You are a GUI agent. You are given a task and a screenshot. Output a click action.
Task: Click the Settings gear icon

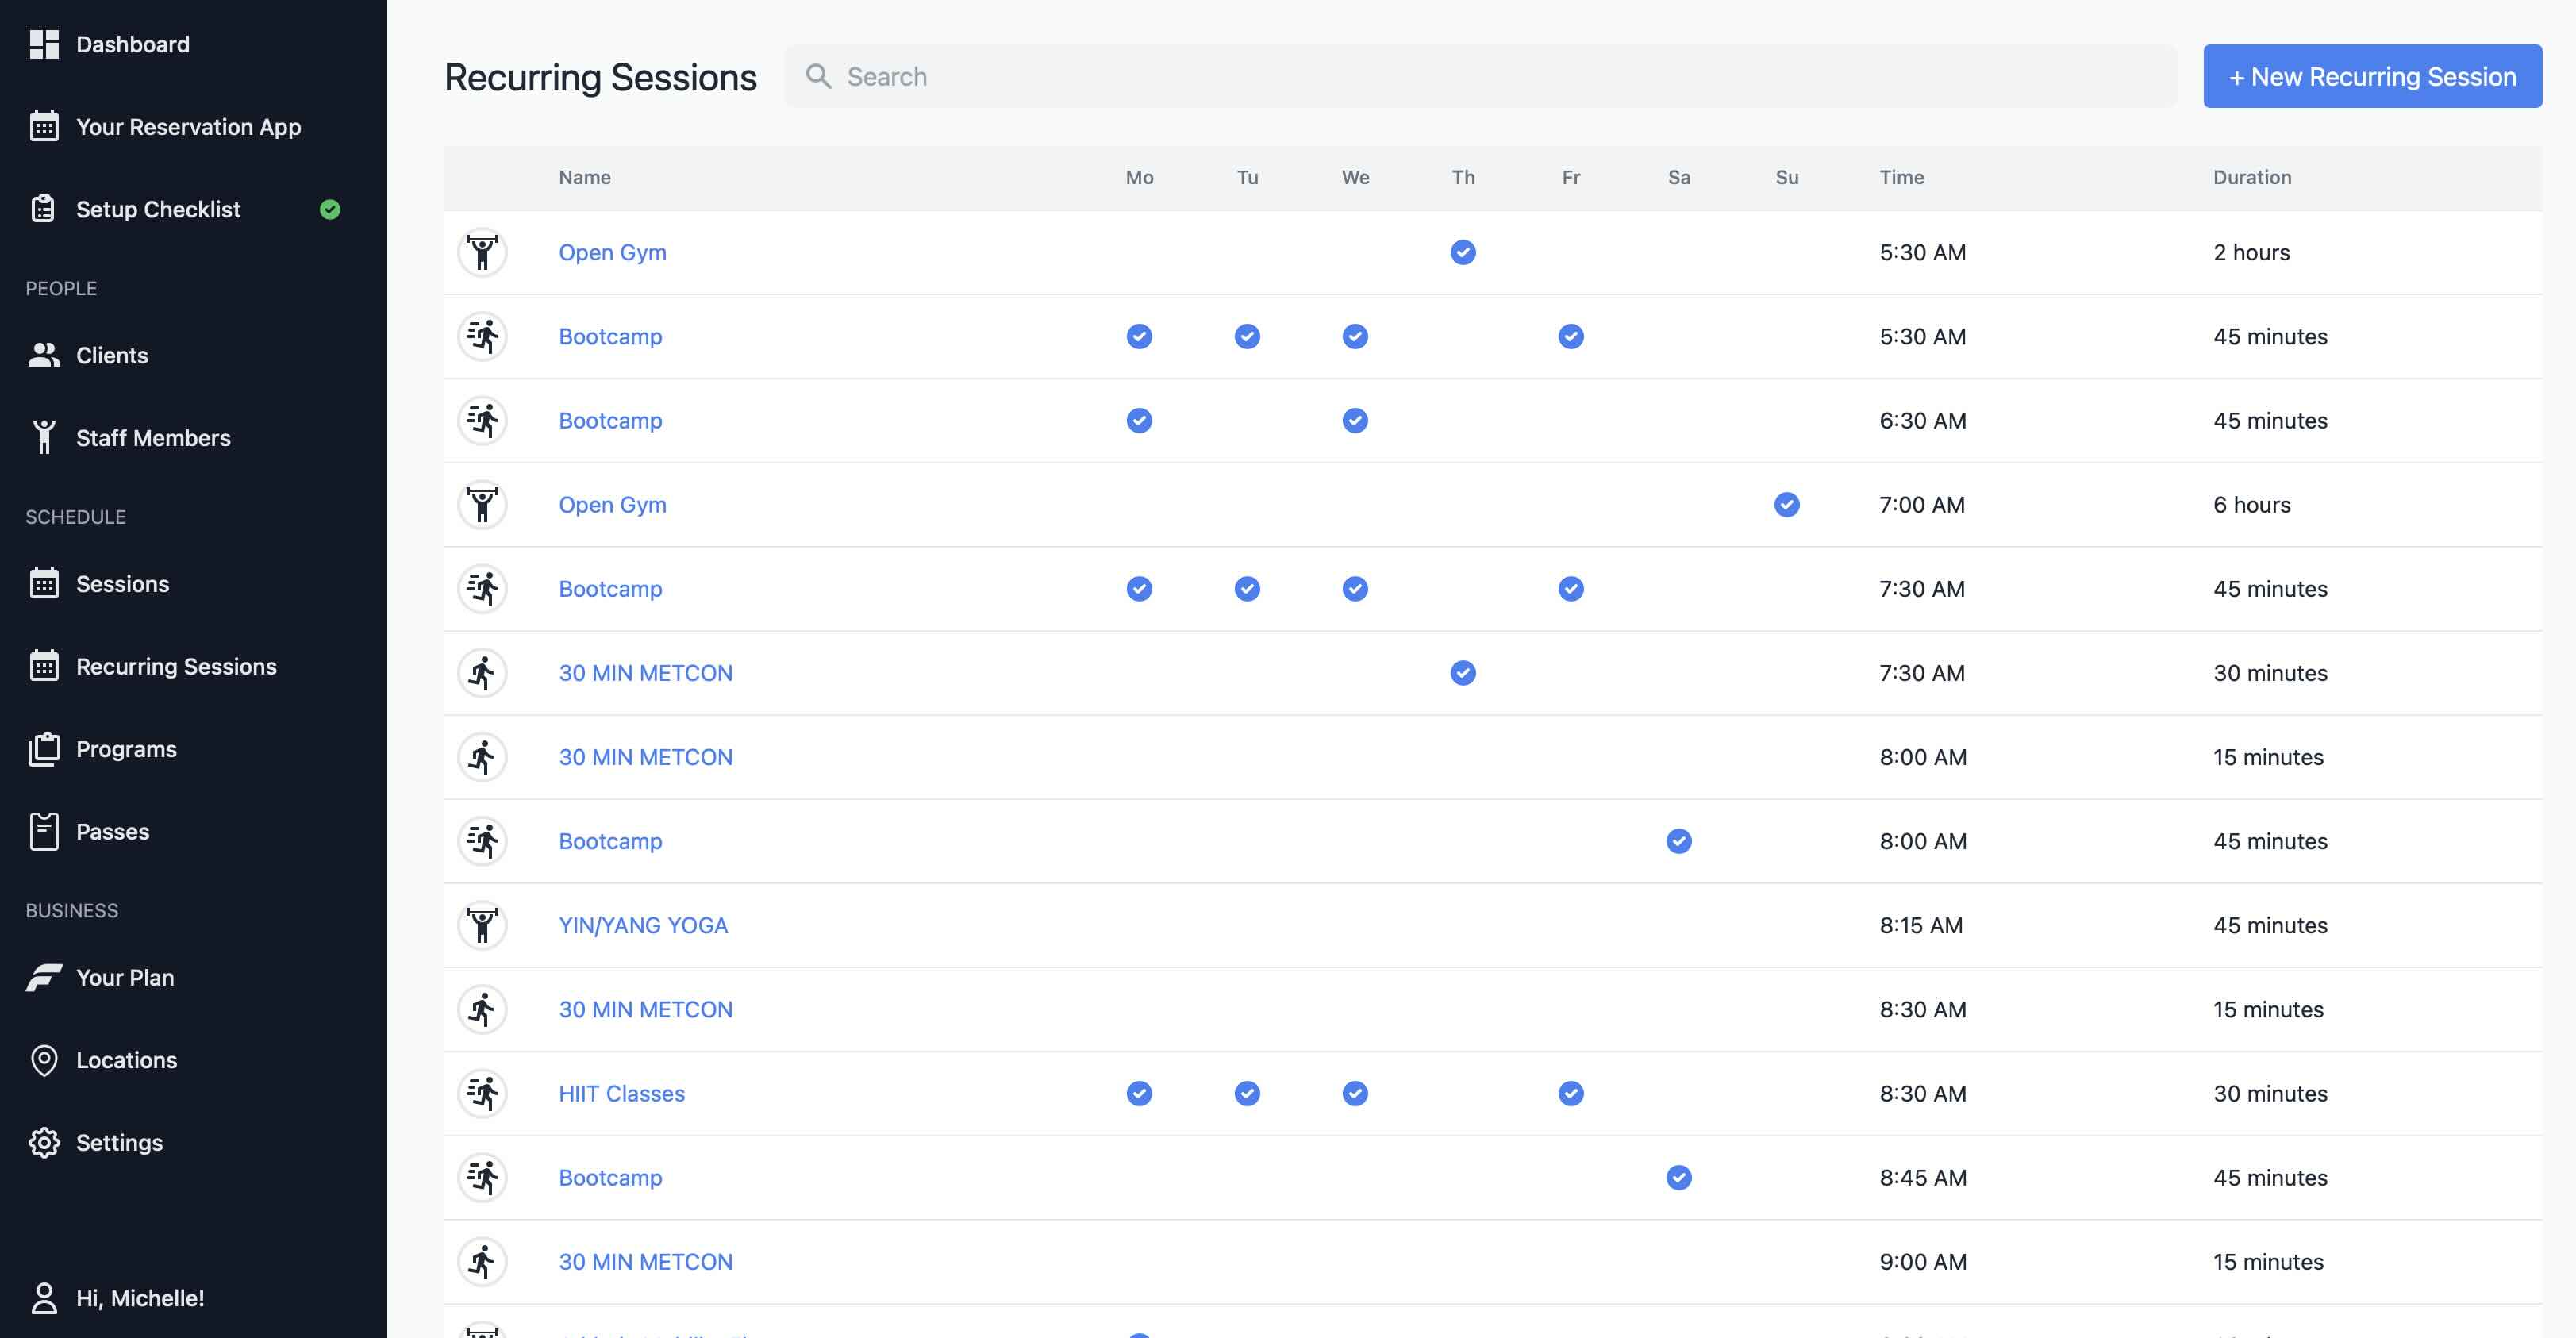44,1142
